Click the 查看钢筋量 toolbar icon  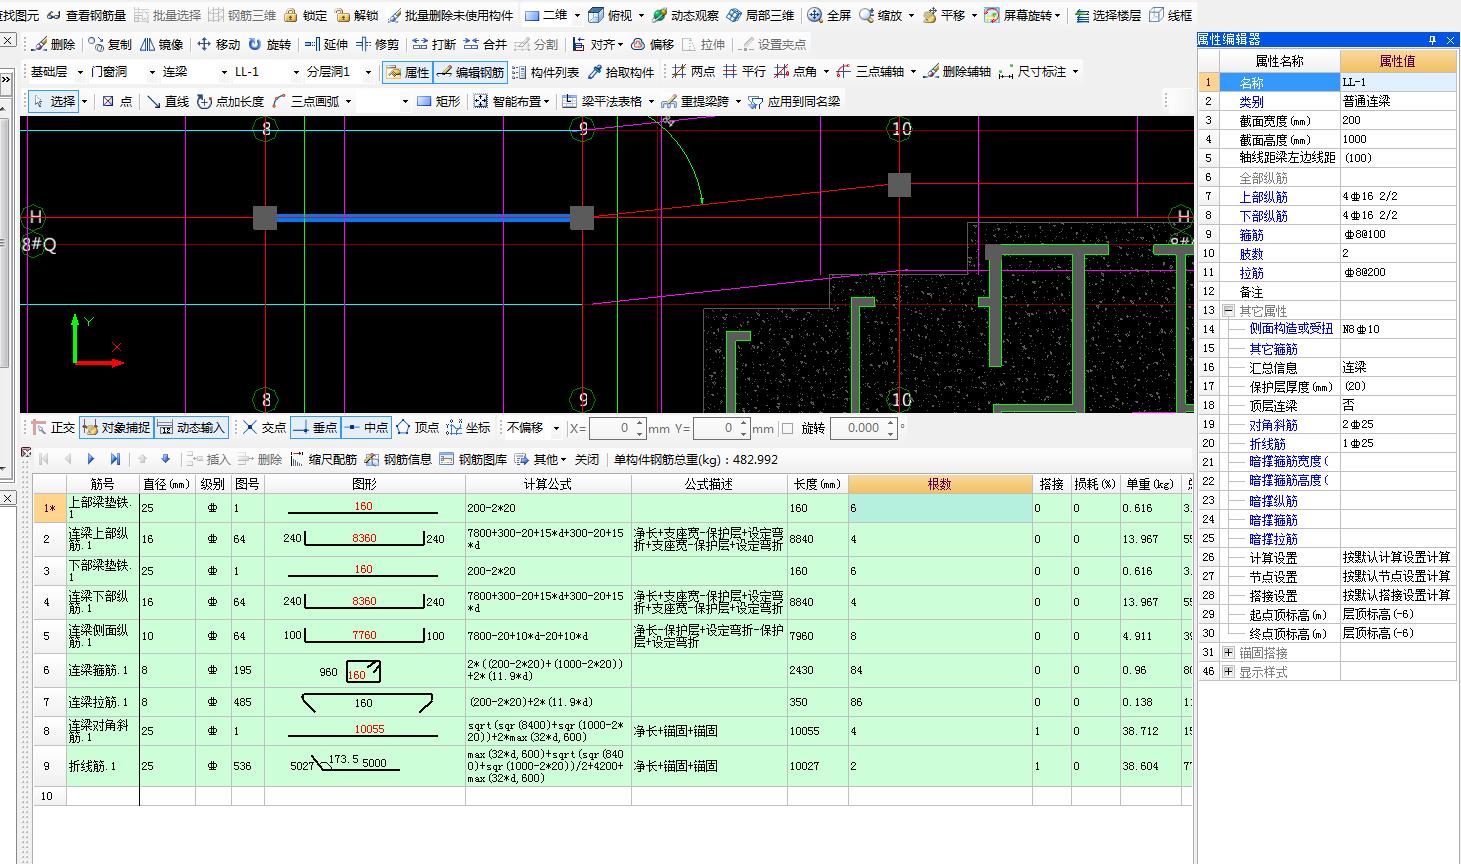click(x=87, y=15)
